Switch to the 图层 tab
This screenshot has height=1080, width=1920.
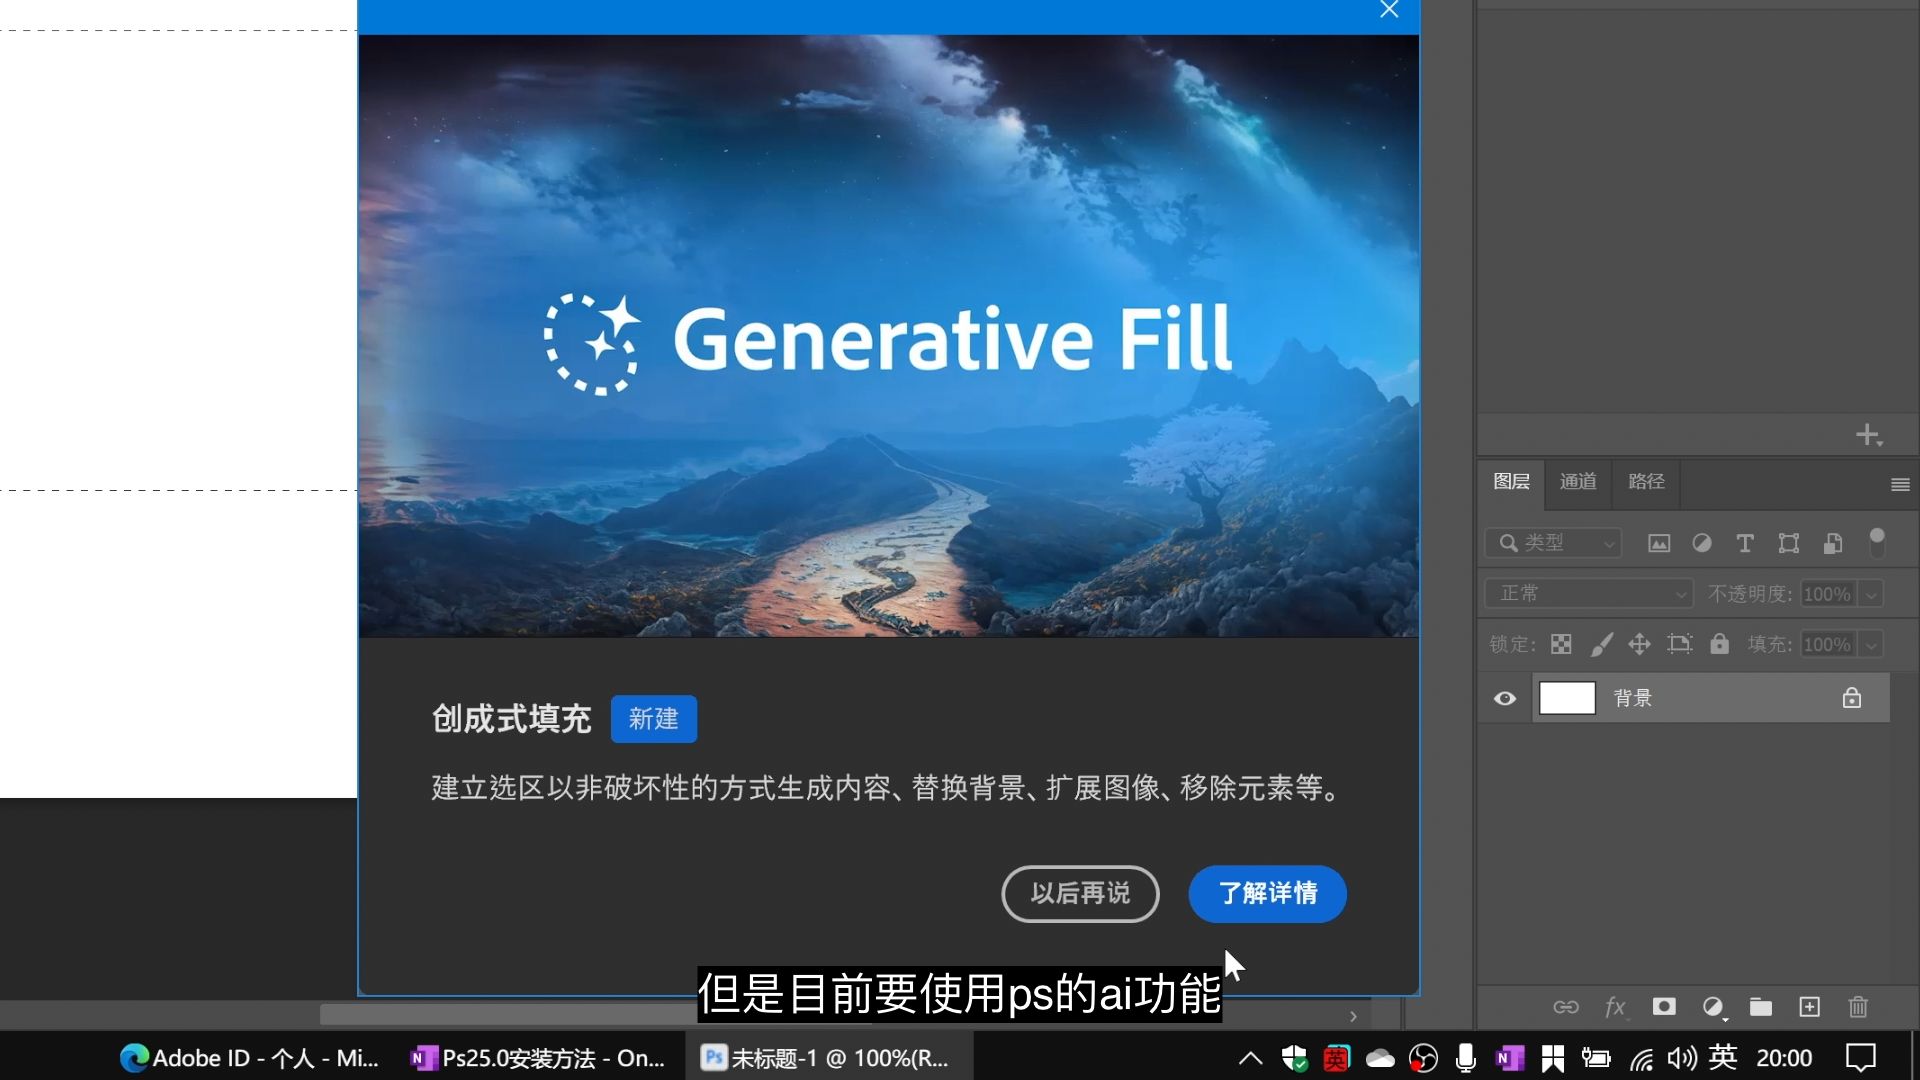click(x=1511, y=482)
